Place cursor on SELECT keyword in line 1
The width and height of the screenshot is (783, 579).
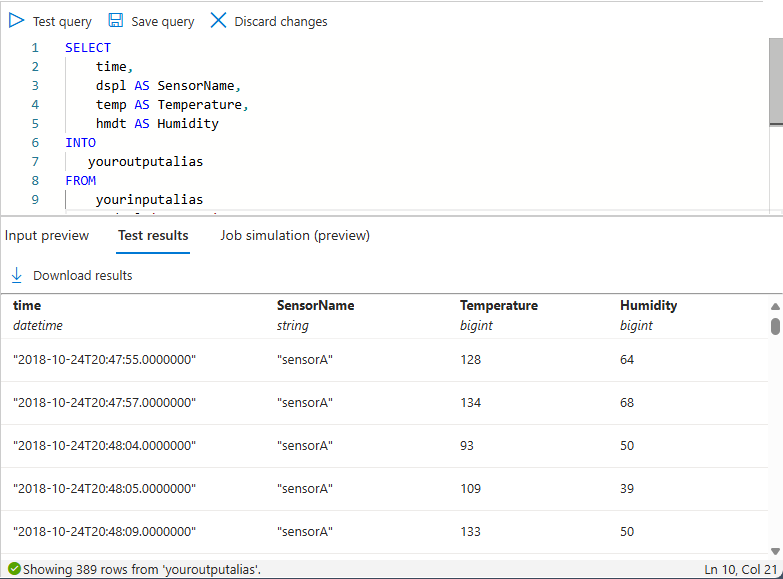tap(88, 47)
